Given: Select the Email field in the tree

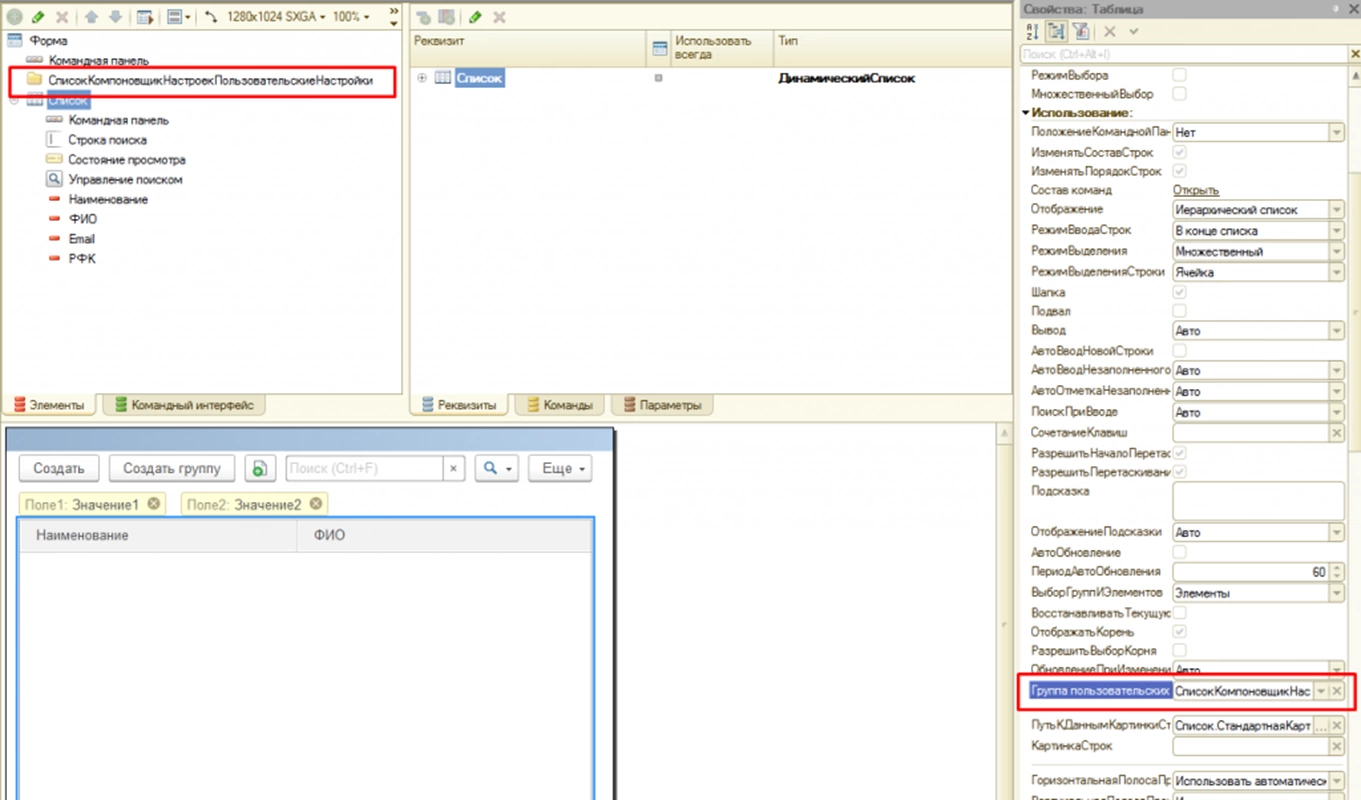Looking at the screenshot, I should tap(82, 239).
